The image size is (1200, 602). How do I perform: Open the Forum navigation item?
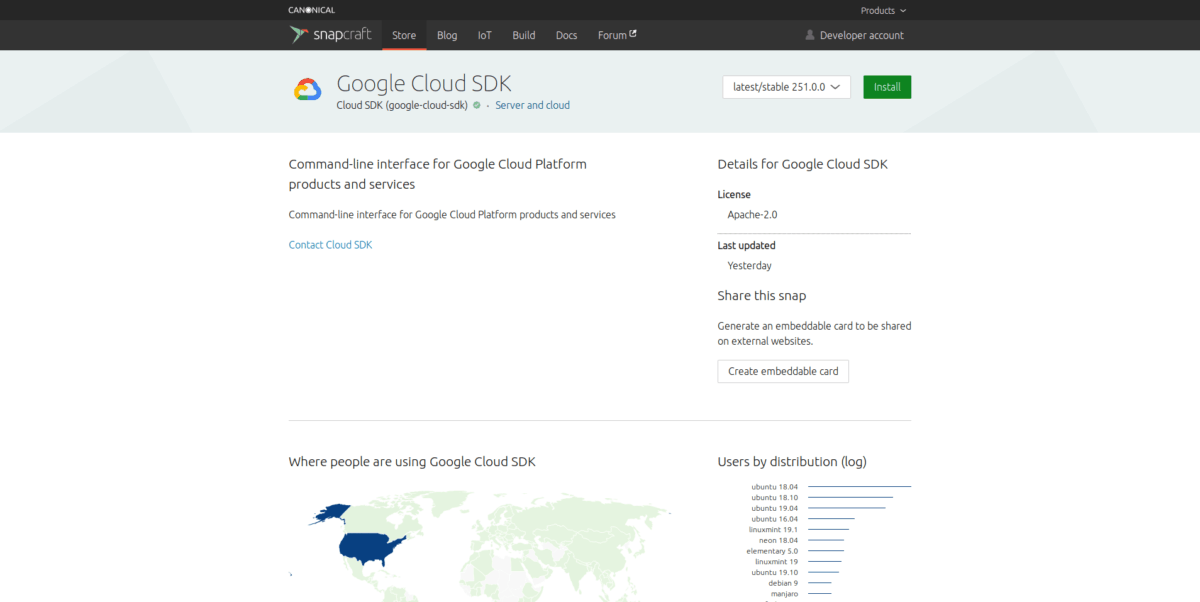[617, 35]
